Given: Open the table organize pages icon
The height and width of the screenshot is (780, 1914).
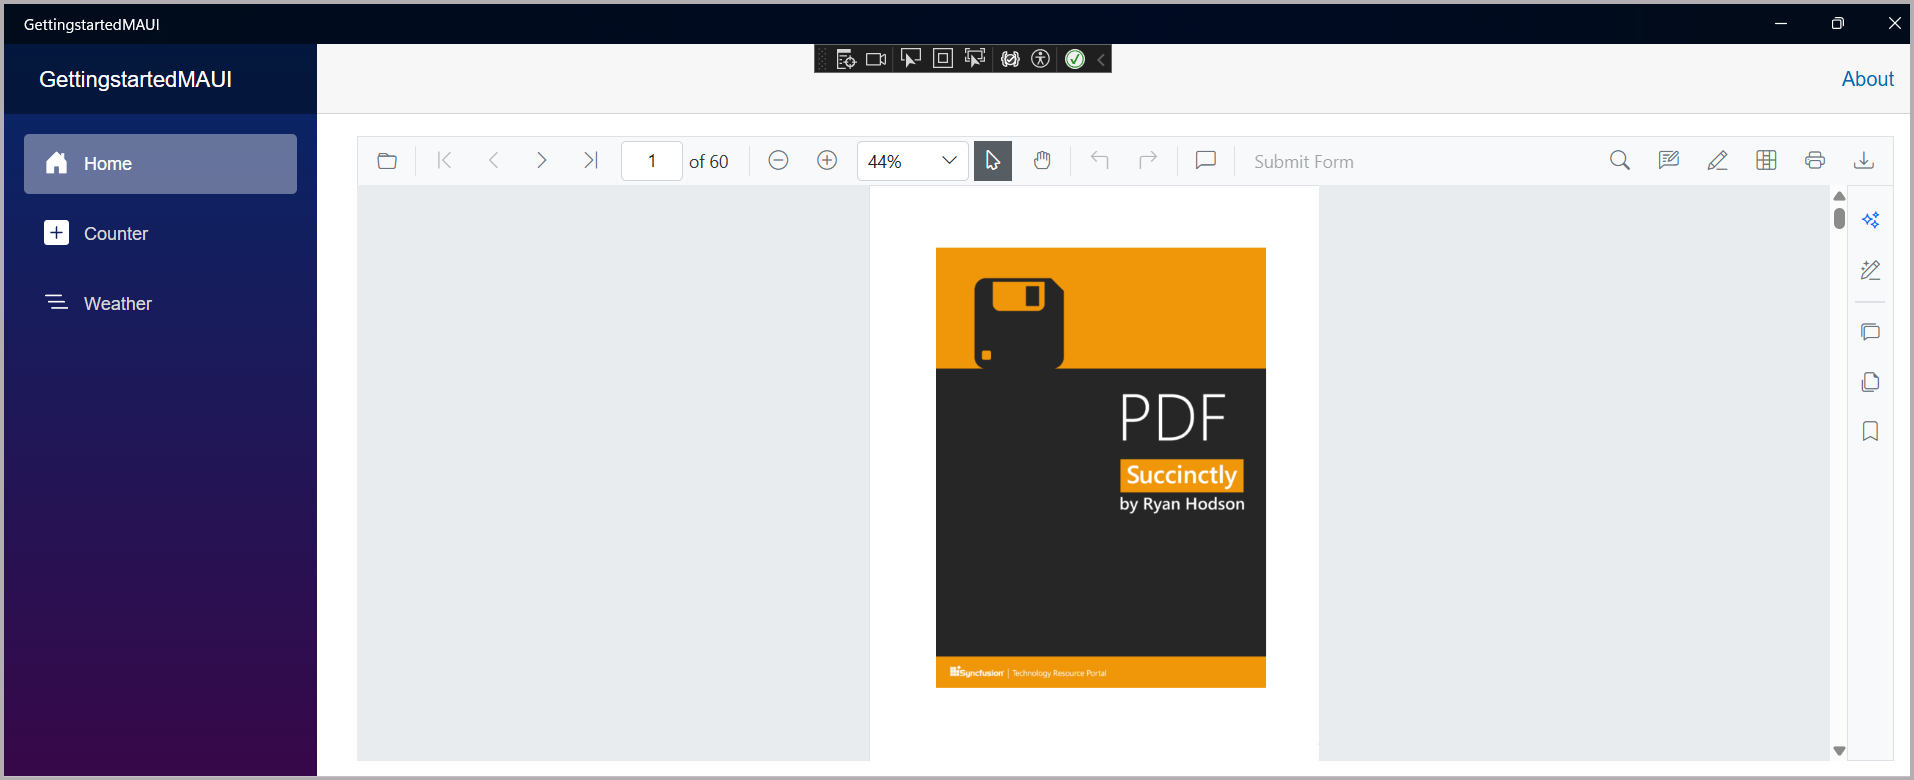Looking at the screenshot, I should click(x=1767, y=161).
